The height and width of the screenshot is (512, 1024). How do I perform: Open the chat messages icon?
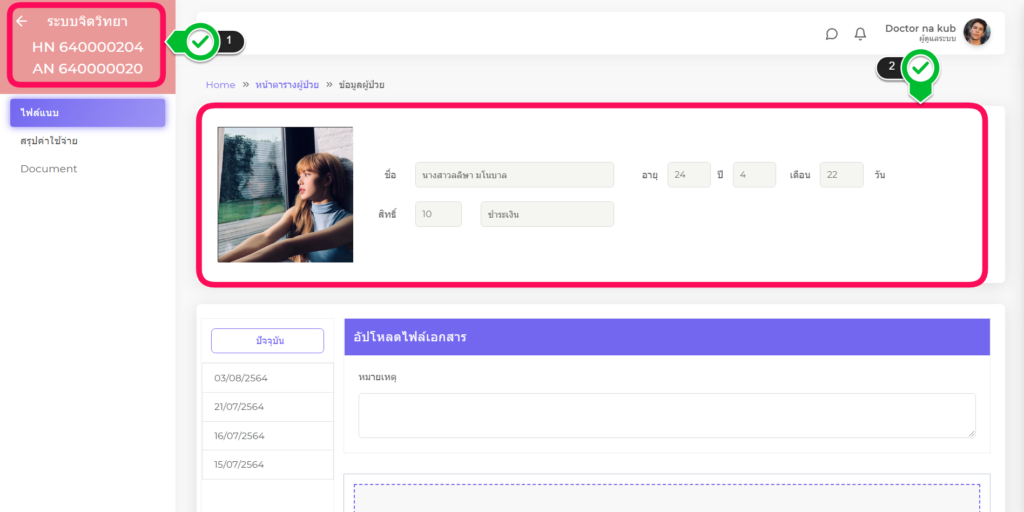(x=831, y=34)
